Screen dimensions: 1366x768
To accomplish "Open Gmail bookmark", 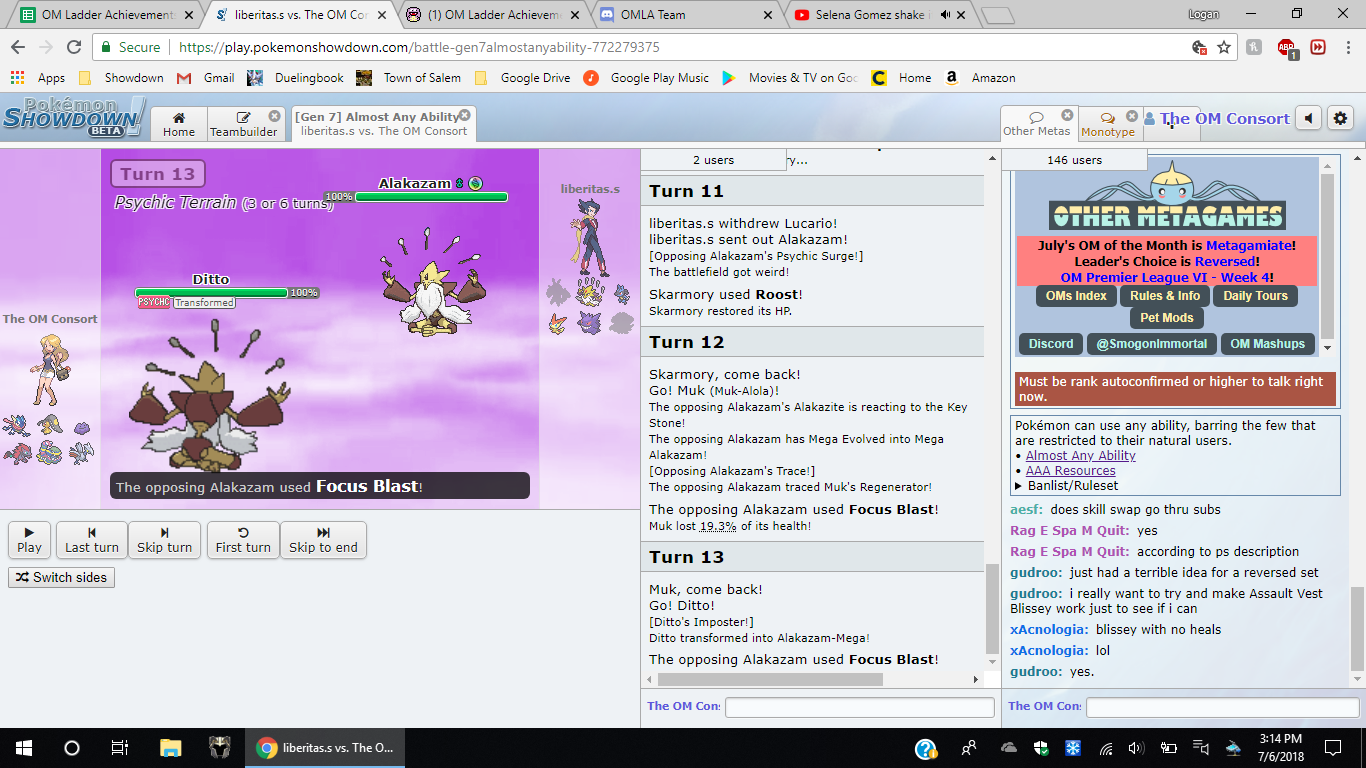I will pyautogui.click(x=205, y=78).
